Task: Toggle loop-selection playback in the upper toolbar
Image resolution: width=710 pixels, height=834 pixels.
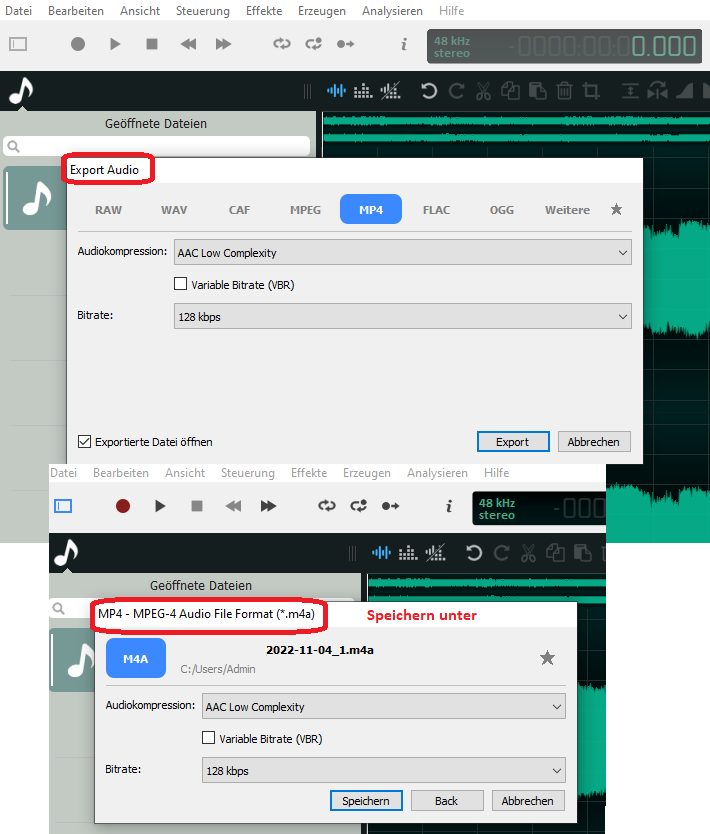Action: coord(314,44)
